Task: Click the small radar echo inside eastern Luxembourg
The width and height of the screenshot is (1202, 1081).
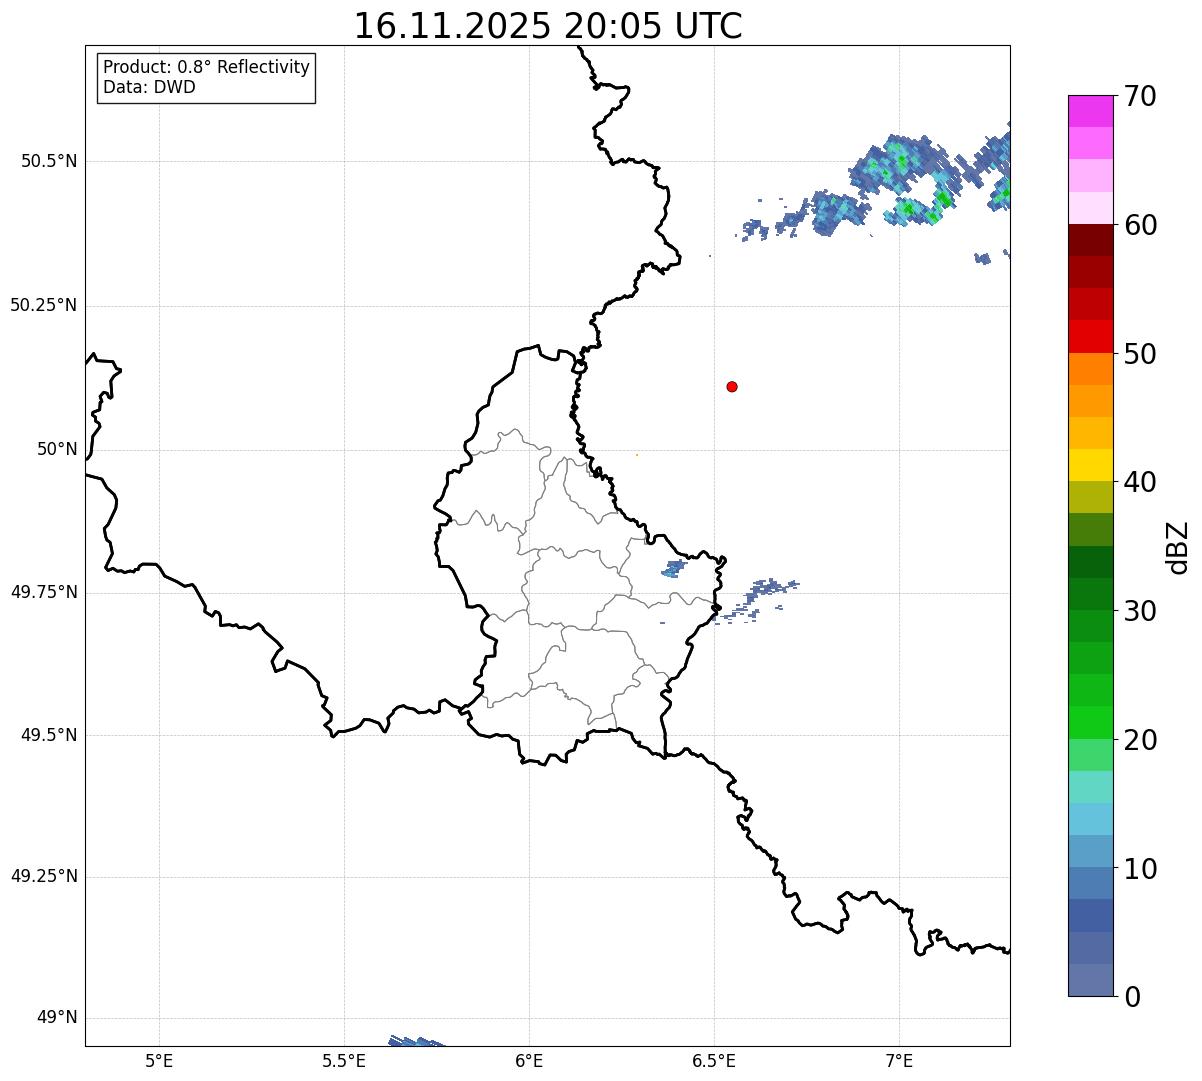Action: coord(674,569)
